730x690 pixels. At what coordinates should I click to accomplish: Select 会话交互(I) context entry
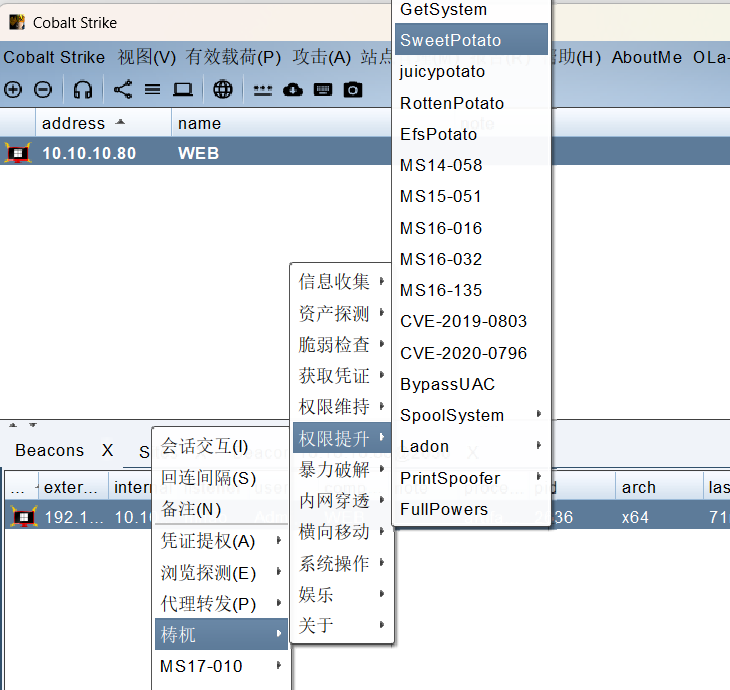[x=222, y=446]
